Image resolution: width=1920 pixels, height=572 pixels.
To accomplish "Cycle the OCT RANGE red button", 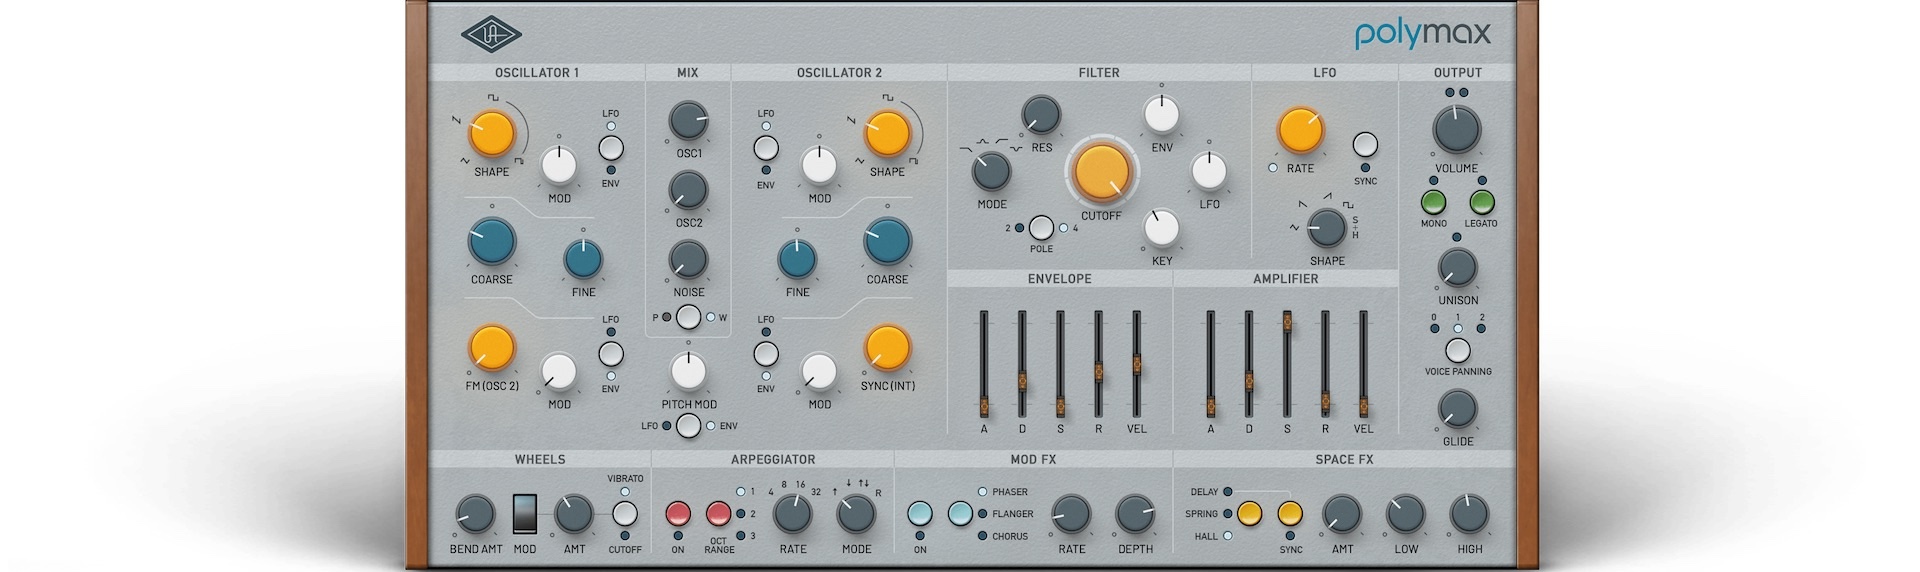I will point(718,514).
